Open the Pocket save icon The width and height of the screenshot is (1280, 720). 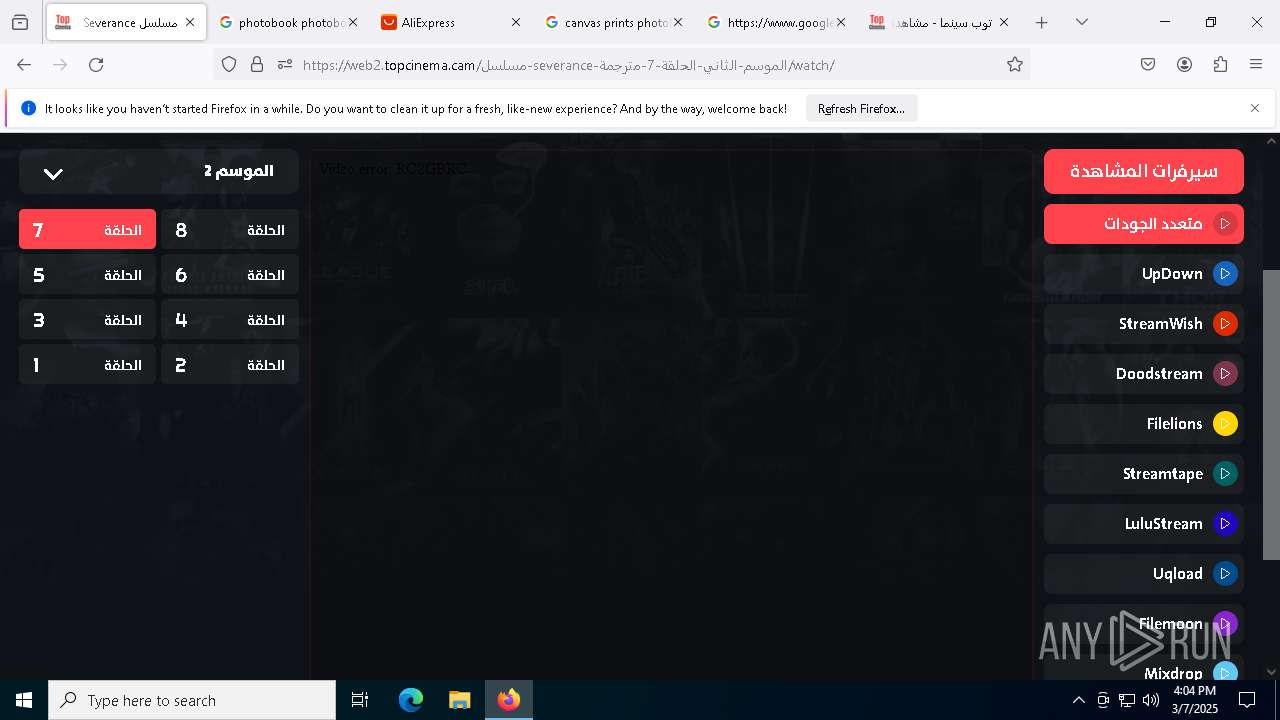pyautogui.click(x=1148, y=64)
